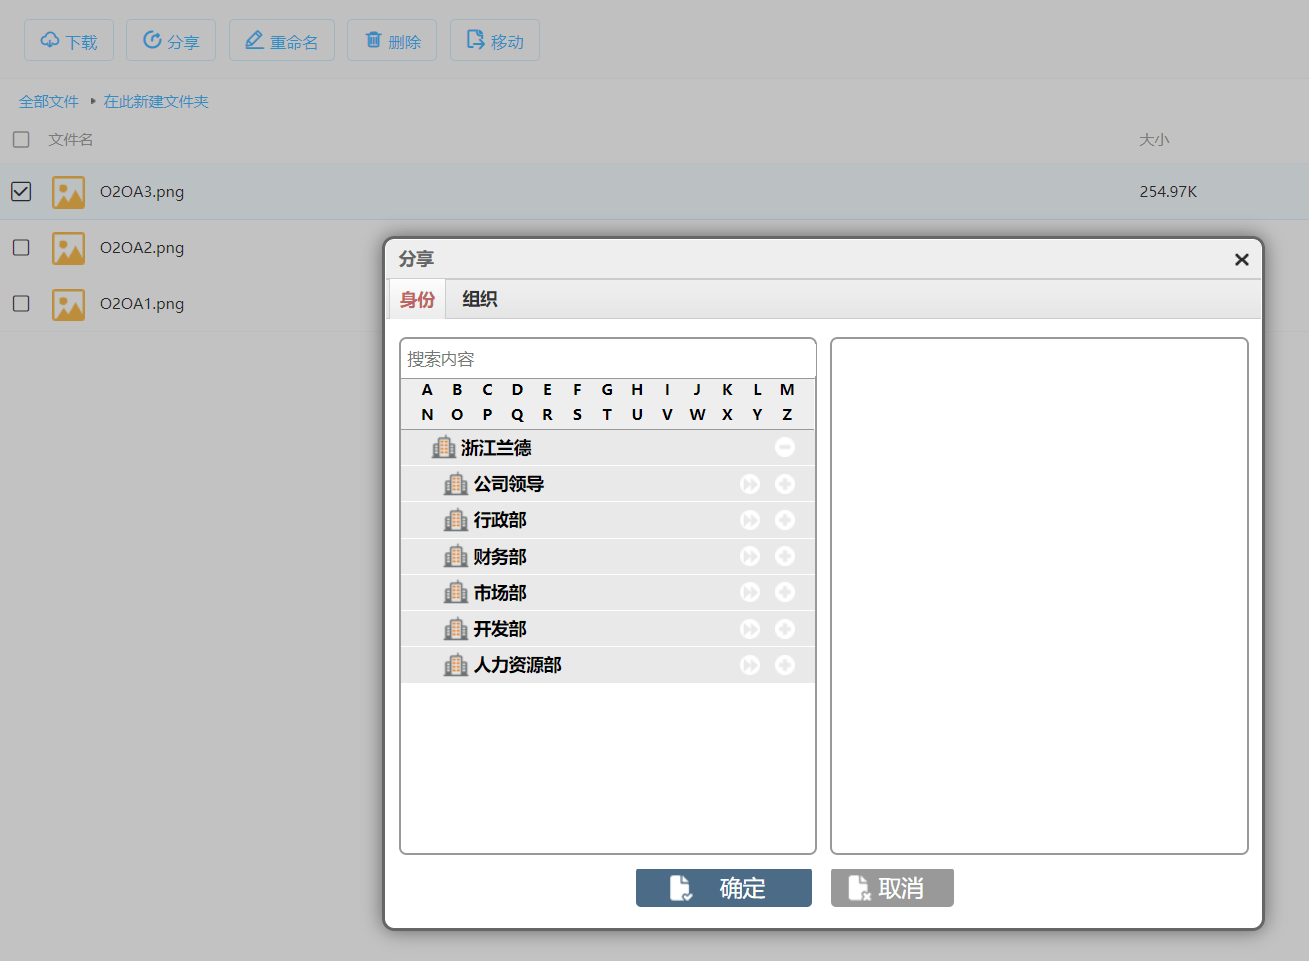Expand the 行政部 sub-units arrow

750,520
